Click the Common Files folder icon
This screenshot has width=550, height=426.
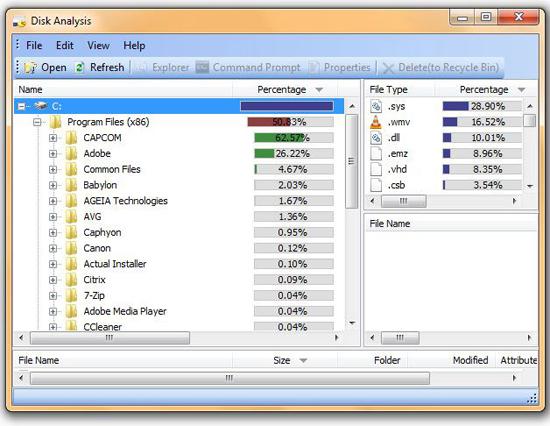[71, 169]
